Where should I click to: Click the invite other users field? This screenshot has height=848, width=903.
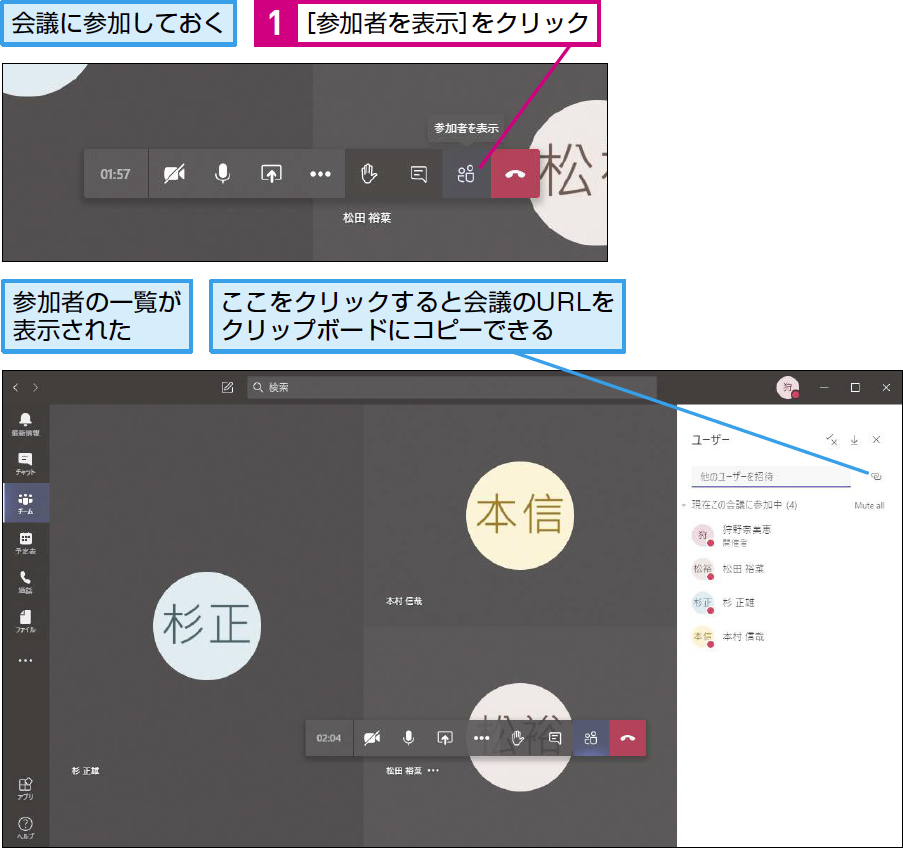pos(771,476)
